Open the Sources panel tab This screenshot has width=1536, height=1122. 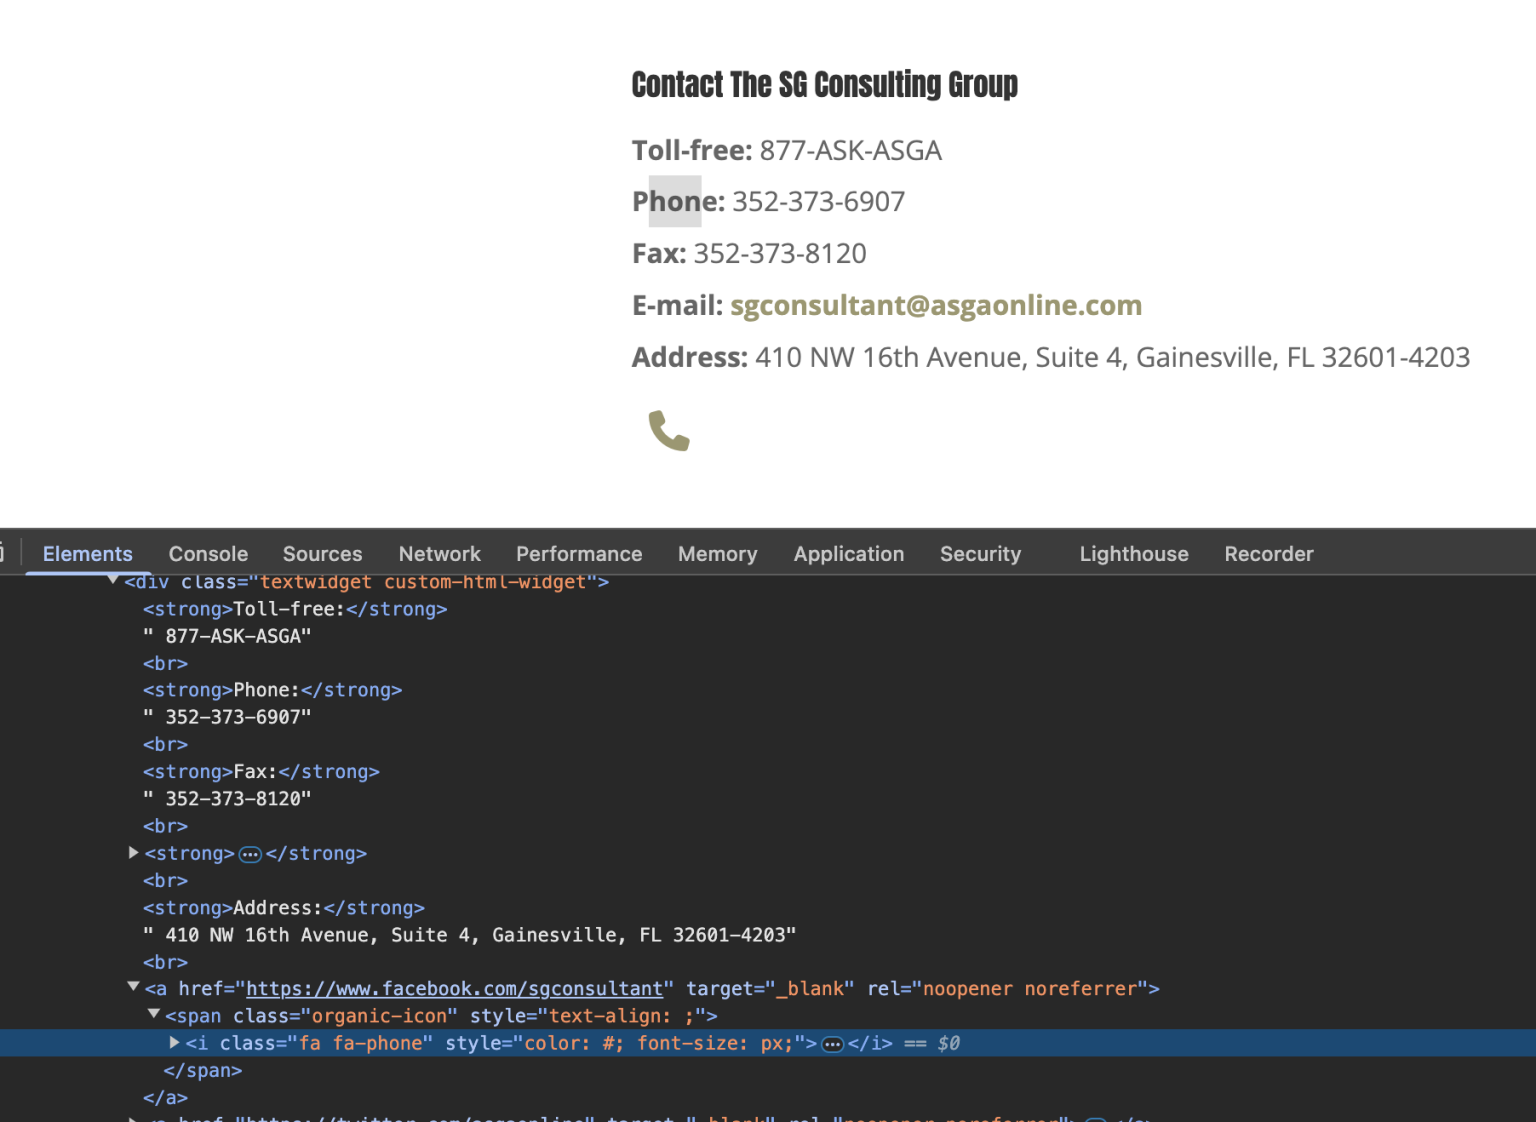click(x=322, y=554)
